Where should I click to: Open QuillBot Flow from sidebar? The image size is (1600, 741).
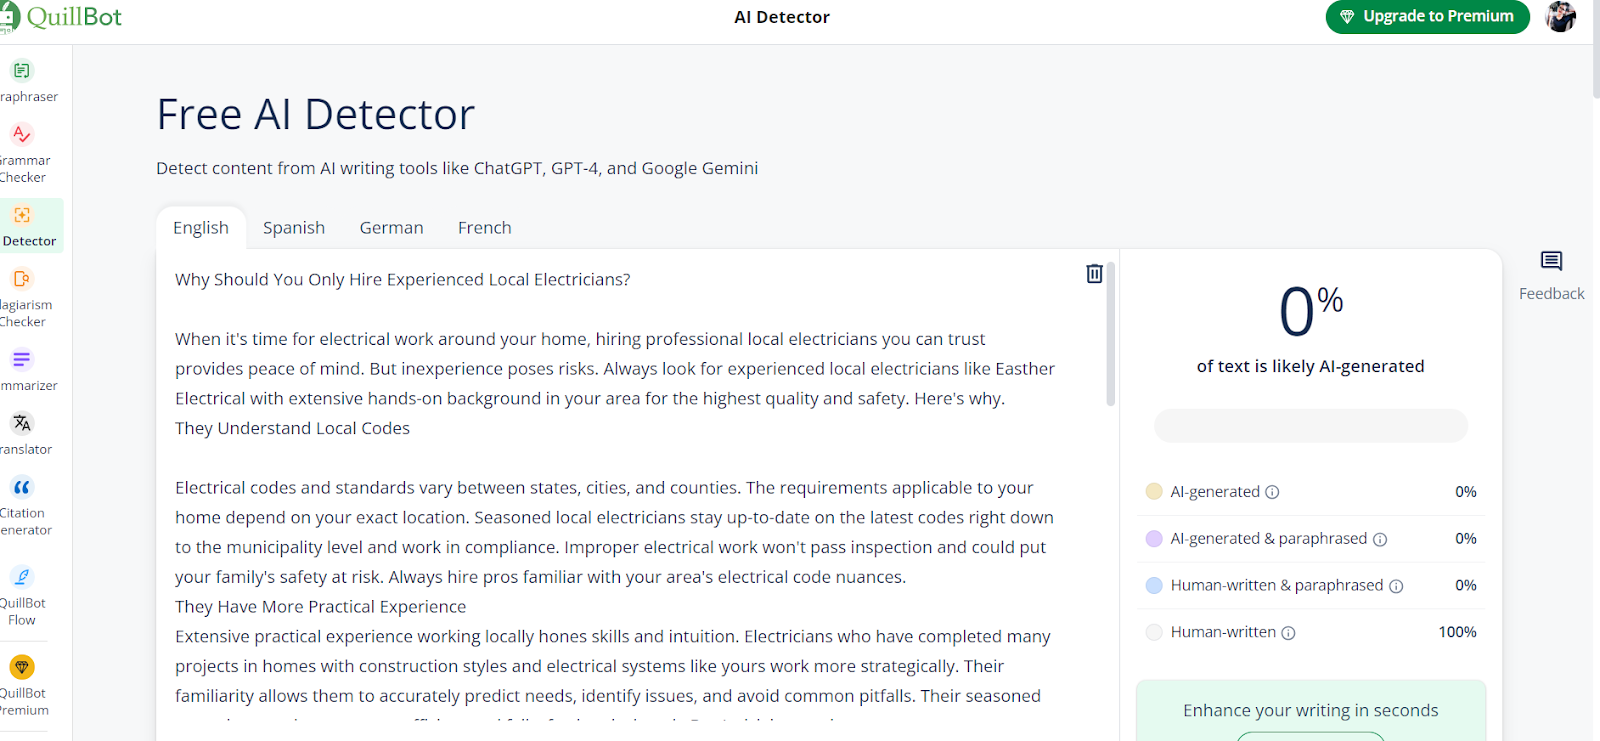[x=23, y=596]
